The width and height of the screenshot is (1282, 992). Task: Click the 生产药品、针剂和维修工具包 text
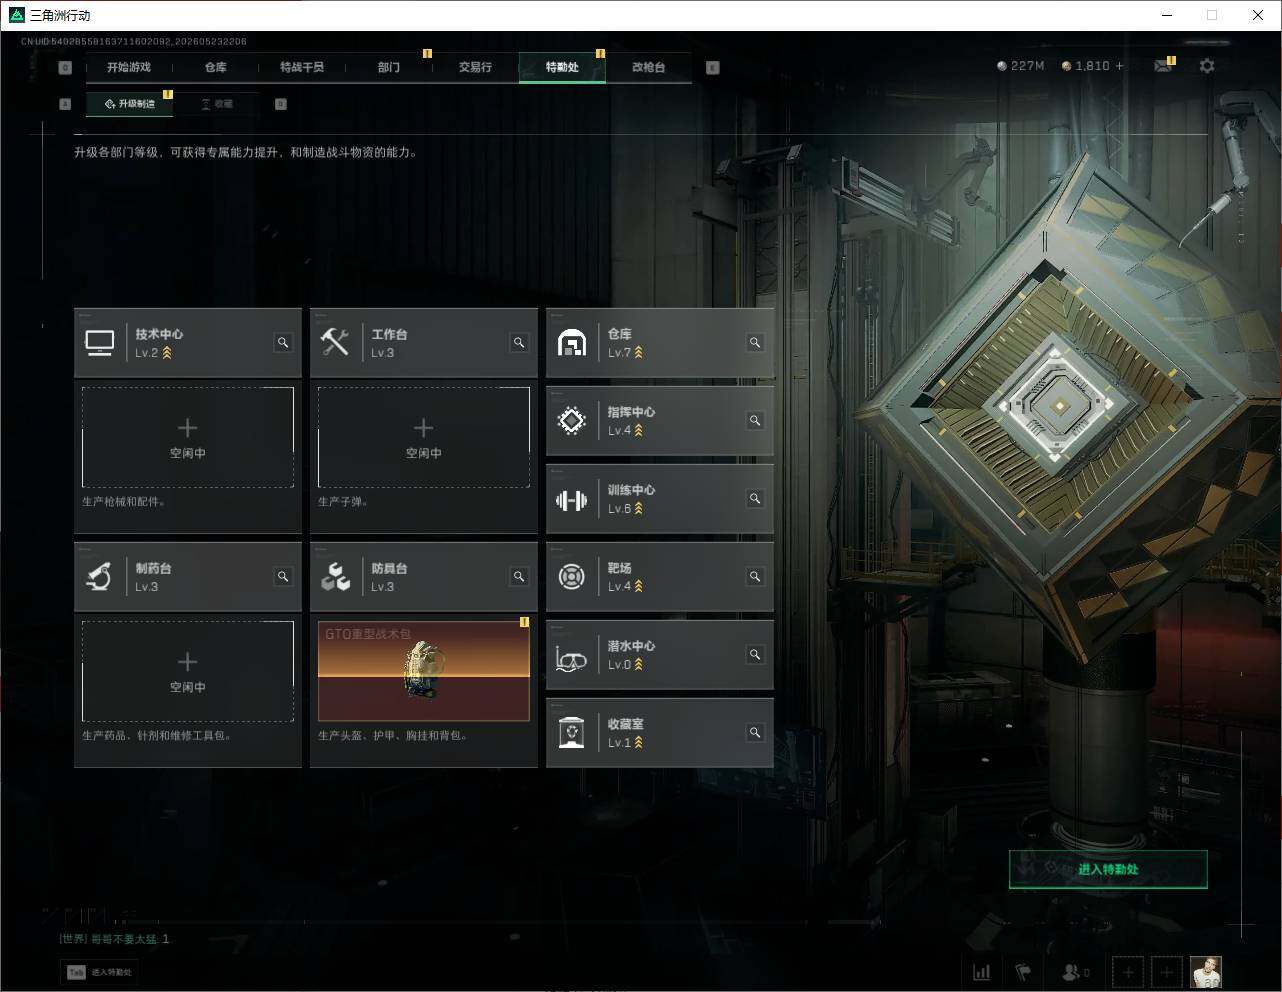pyautogui.click(x=157, y=736)
